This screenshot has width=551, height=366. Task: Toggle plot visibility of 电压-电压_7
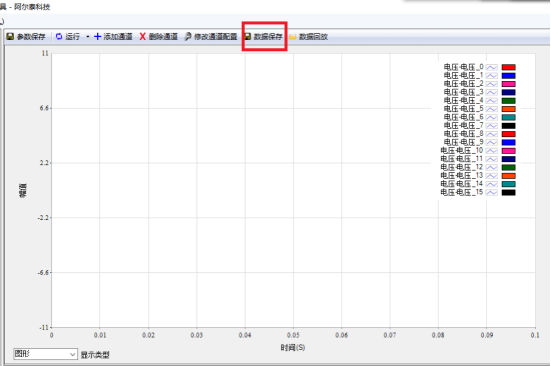pyautogui.click(x=492, y=126)
